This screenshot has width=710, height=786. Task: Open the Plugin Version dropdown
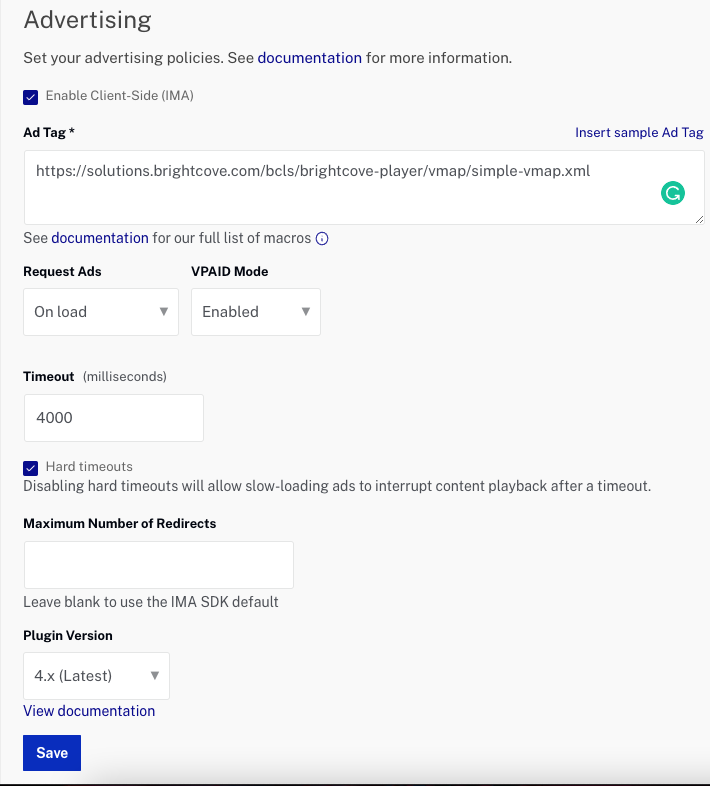(x=96, y=676)
